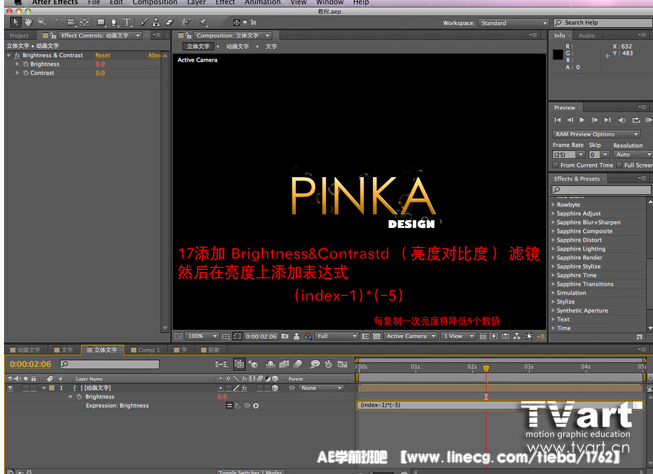Click the Show Channel RGB icon
Viewport: 653px width, 474px height.
pyautogui.click(x=308, y=336)
